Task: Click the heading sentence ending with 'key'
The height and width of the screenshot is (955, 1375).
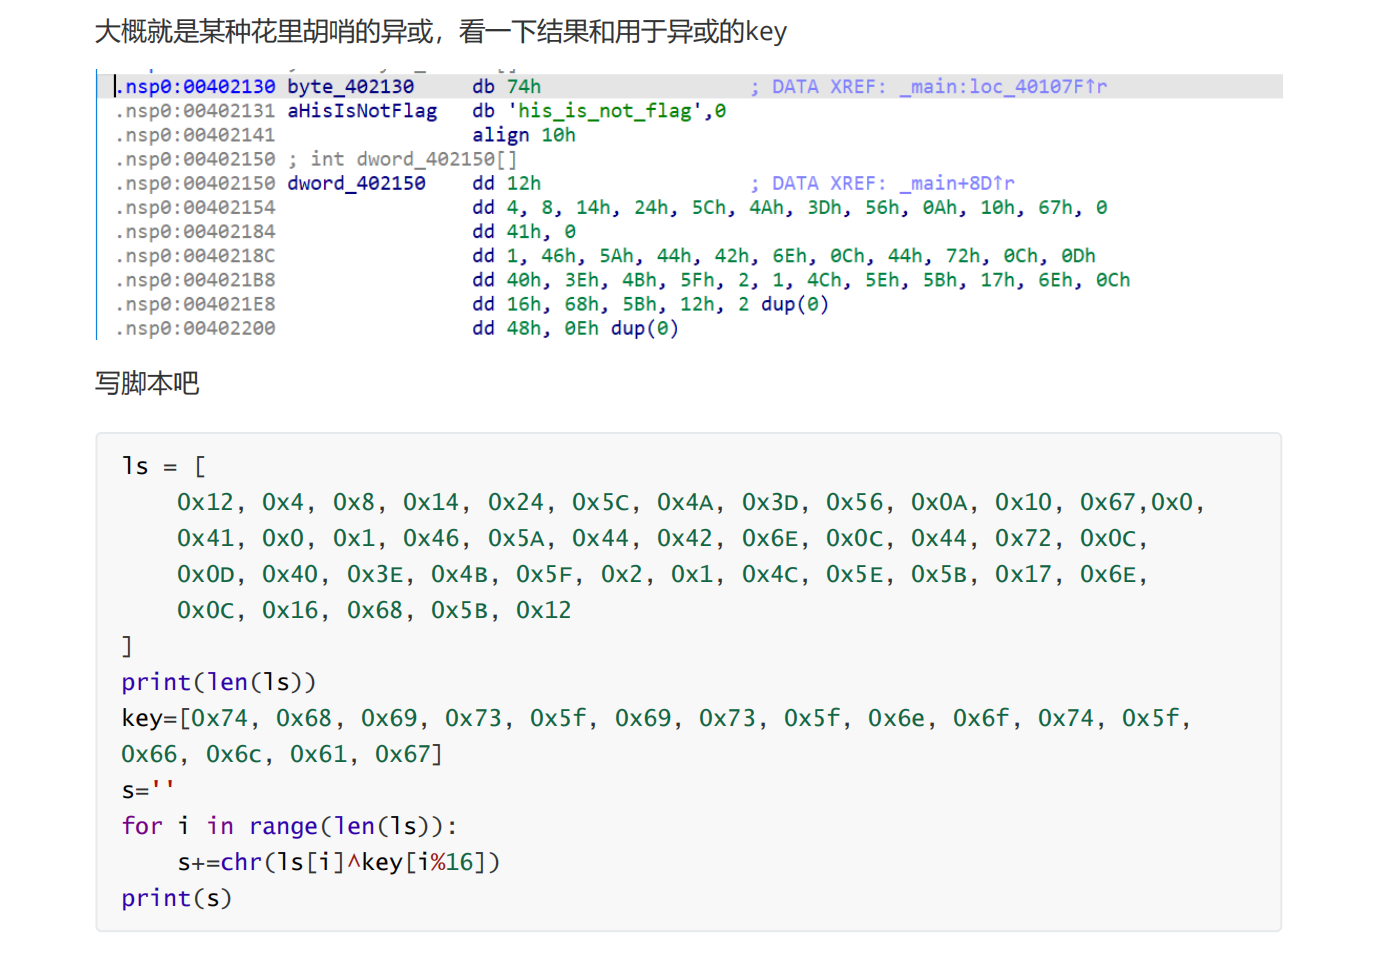Action: (x=441, y=31)
